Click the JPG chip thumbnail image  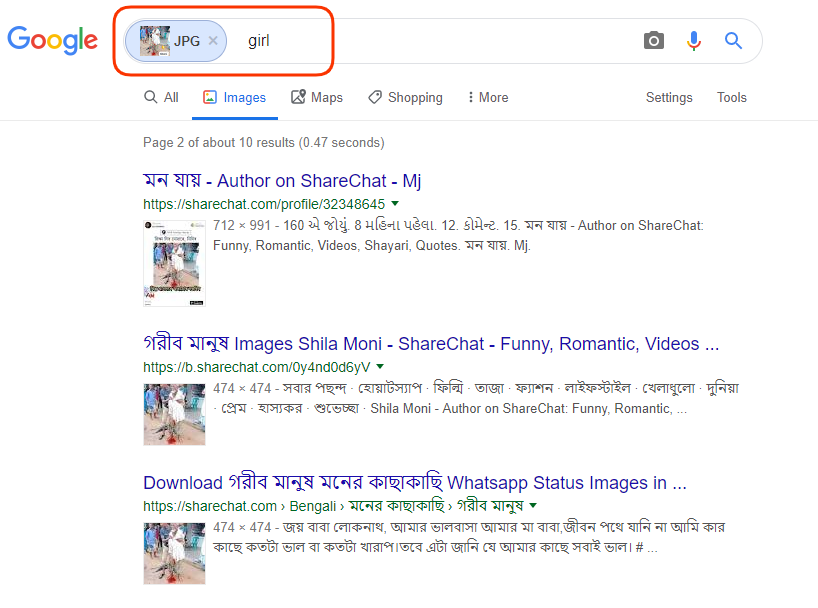(154, 41)
